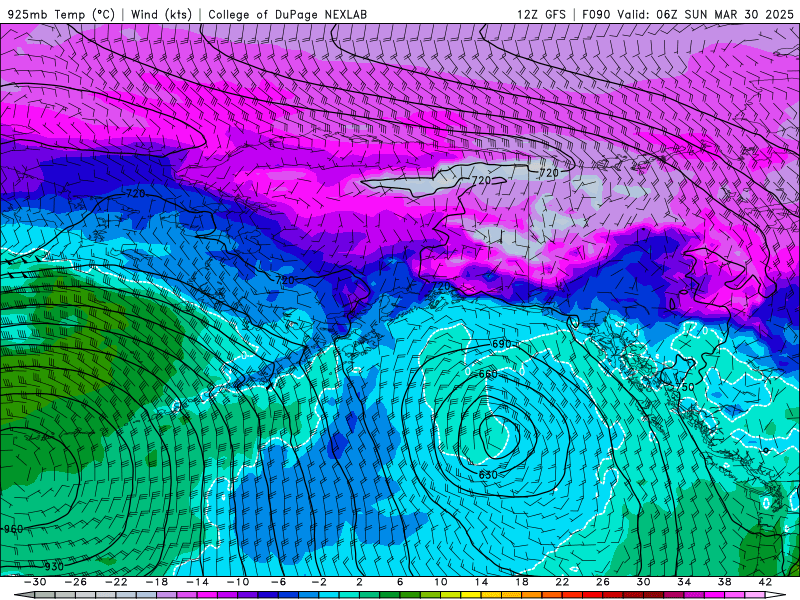Click the '-14' color scale value
This screenshot has width=800, height=600.
(x=197, y=582)
